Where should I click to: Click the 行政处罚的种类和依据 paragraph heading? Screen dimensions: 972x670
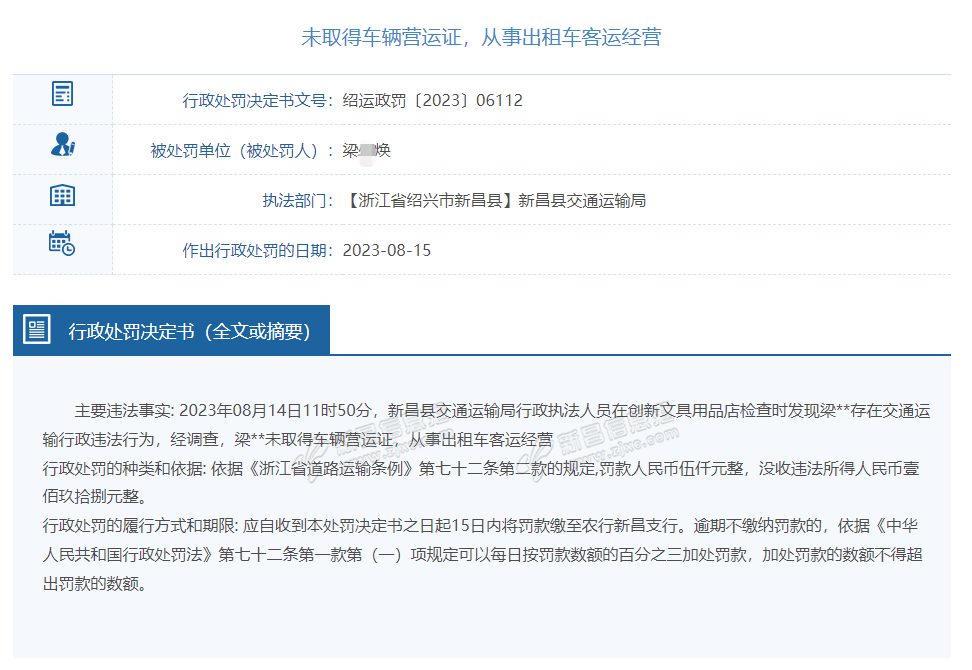tap(124, 468)
